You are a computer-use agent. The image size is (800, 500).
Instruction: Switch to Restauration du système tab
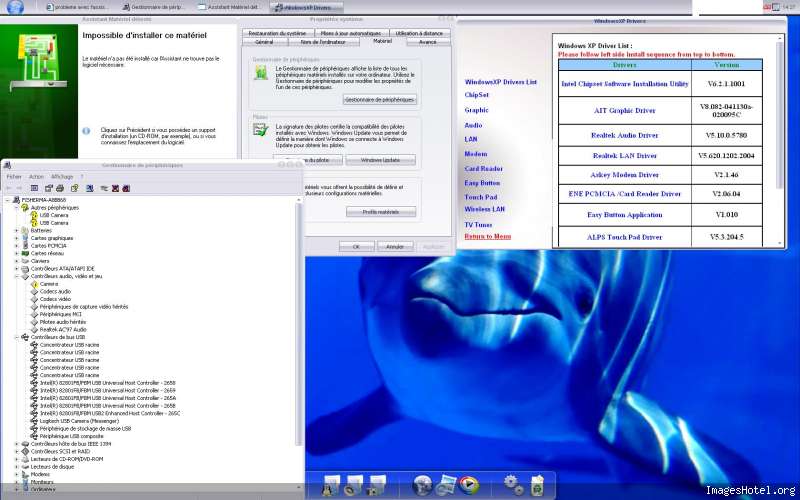[277, 33]
